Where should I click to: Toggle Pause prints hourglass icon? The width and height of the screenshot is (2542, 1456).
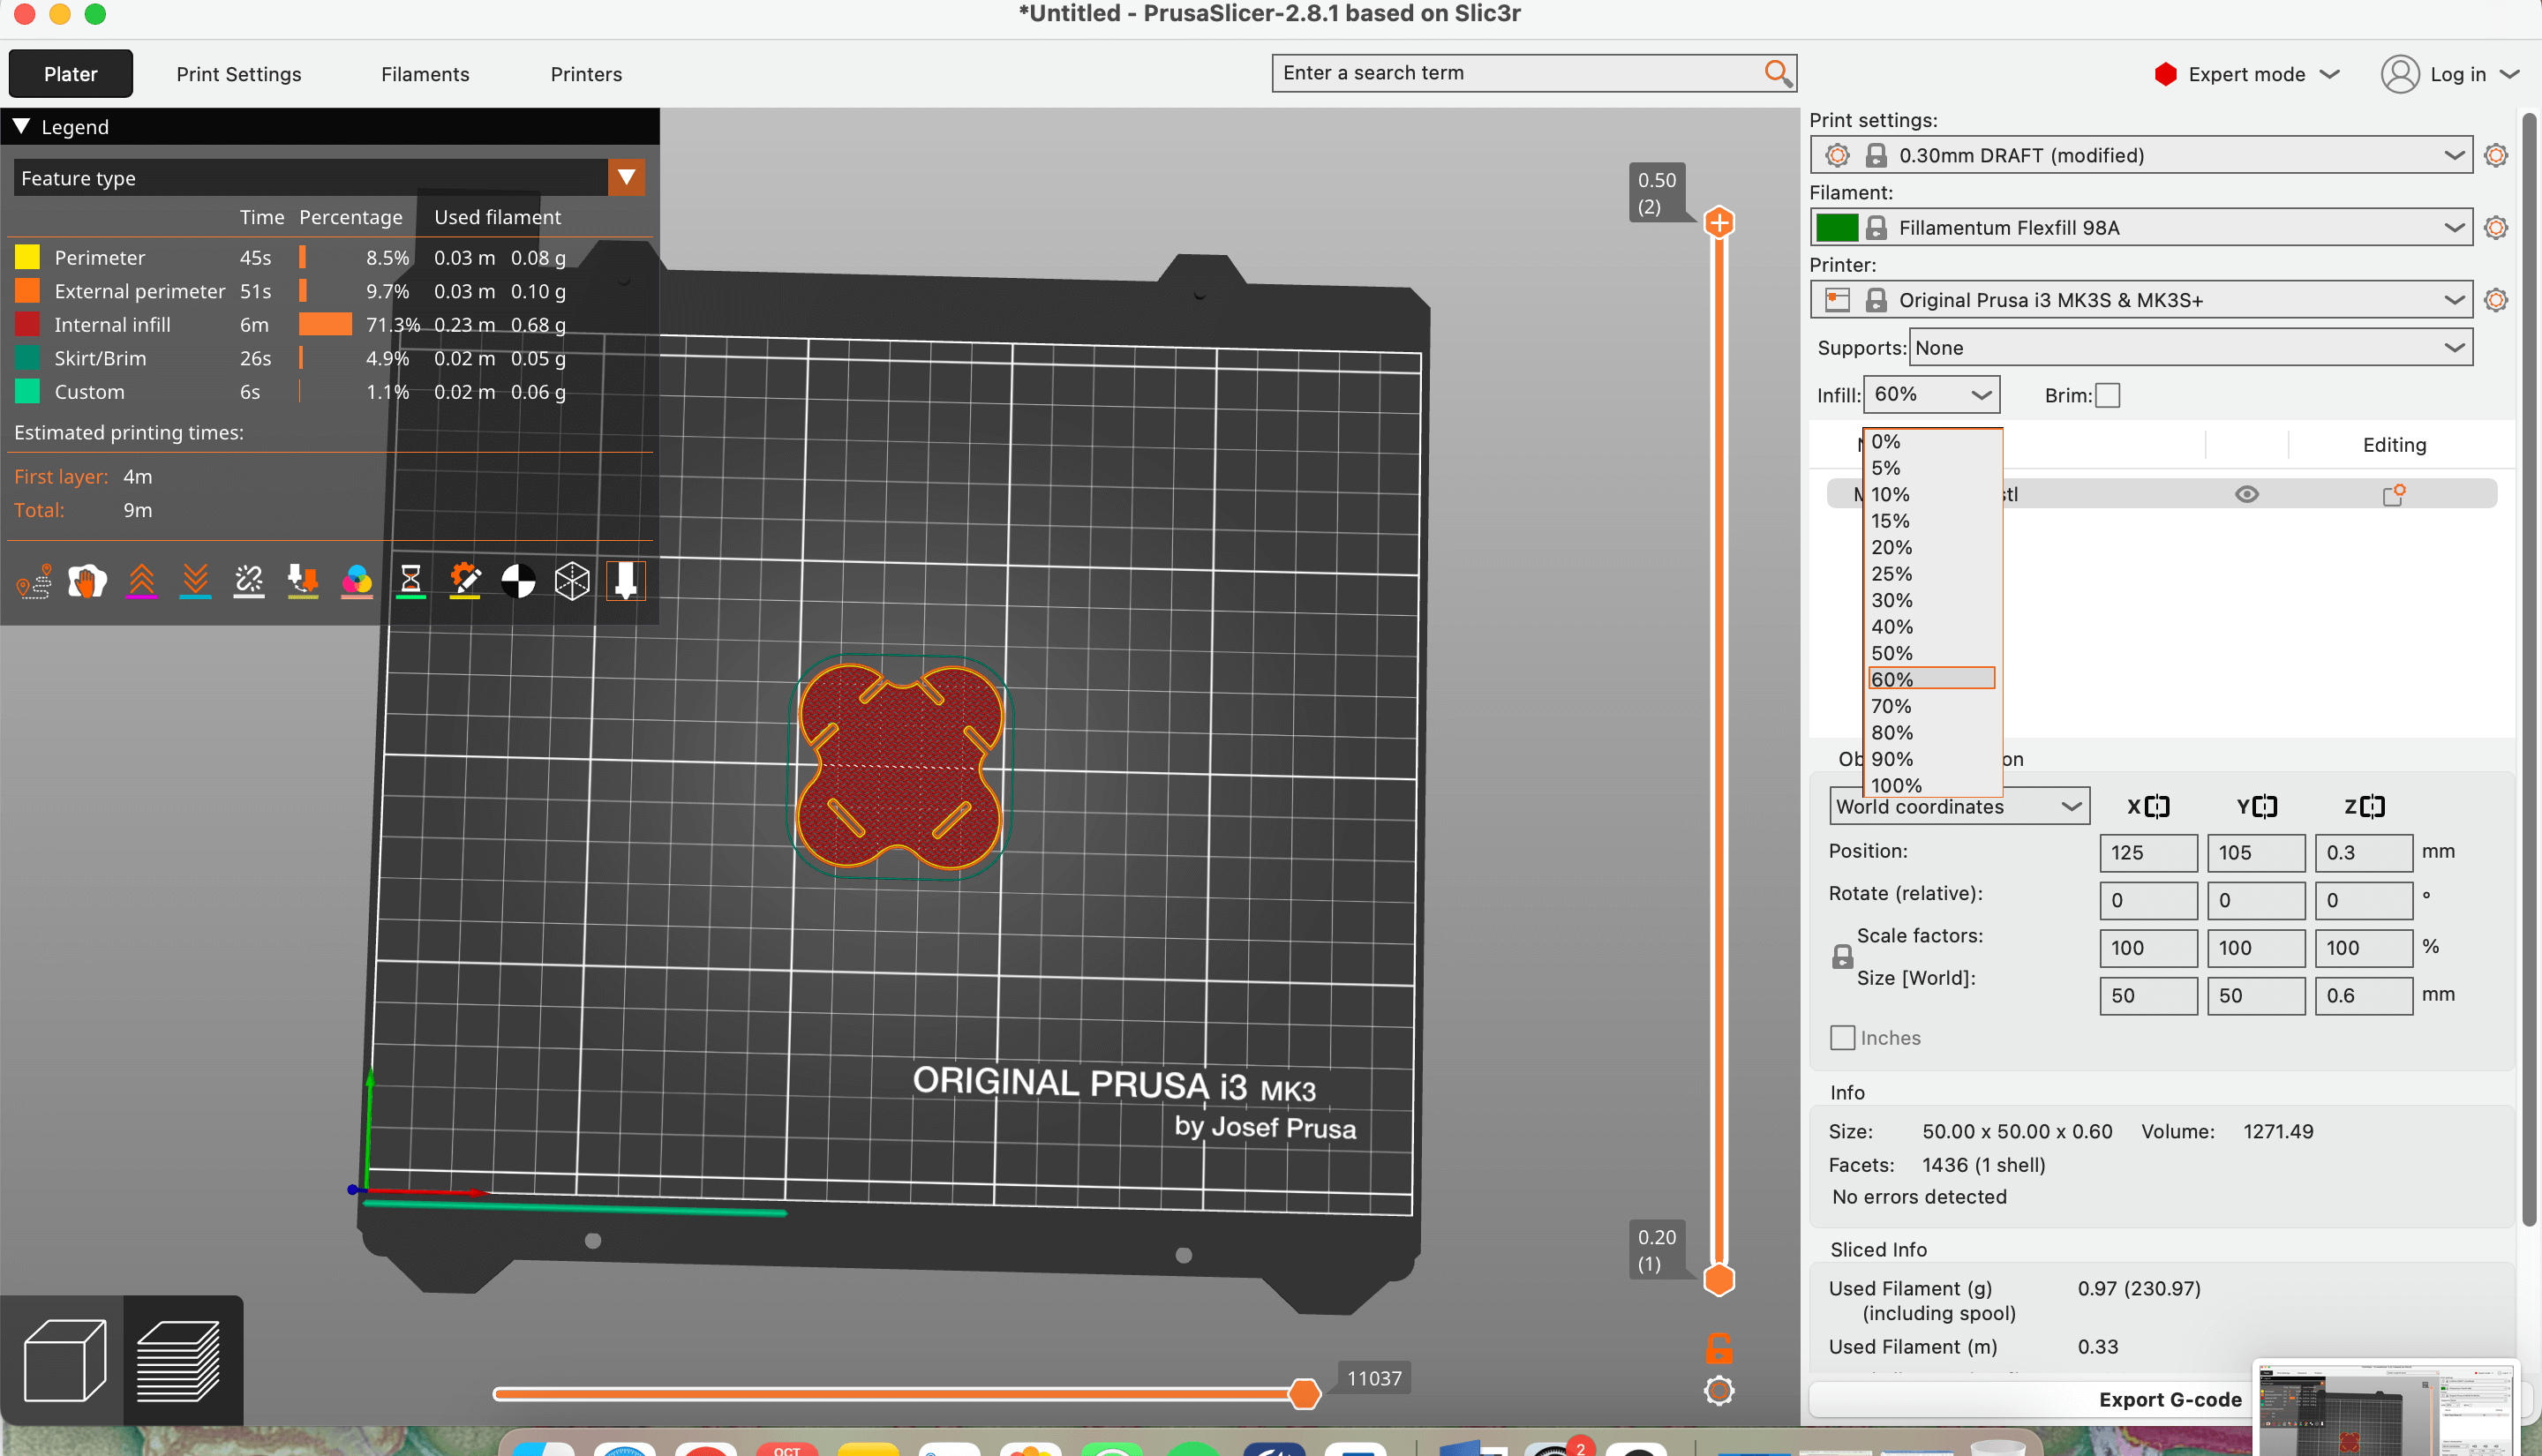click(x=411, y=581)
